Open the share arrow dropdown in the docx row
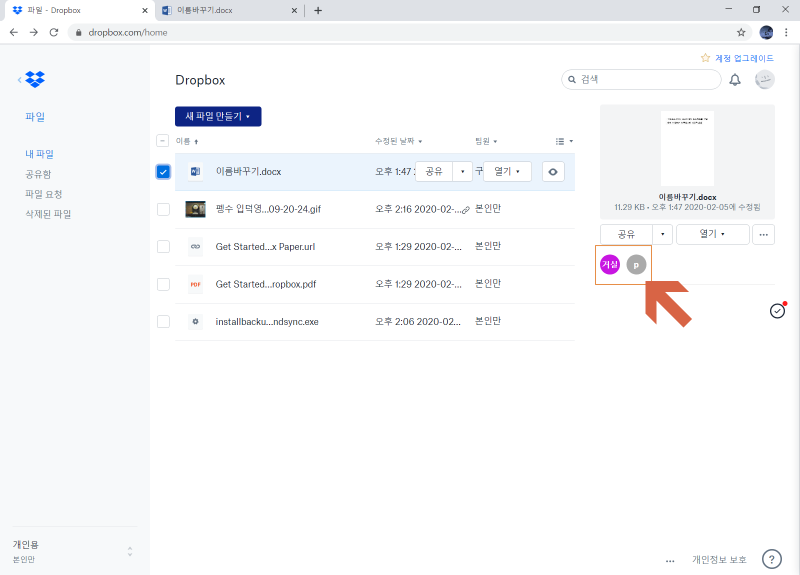 462,171
